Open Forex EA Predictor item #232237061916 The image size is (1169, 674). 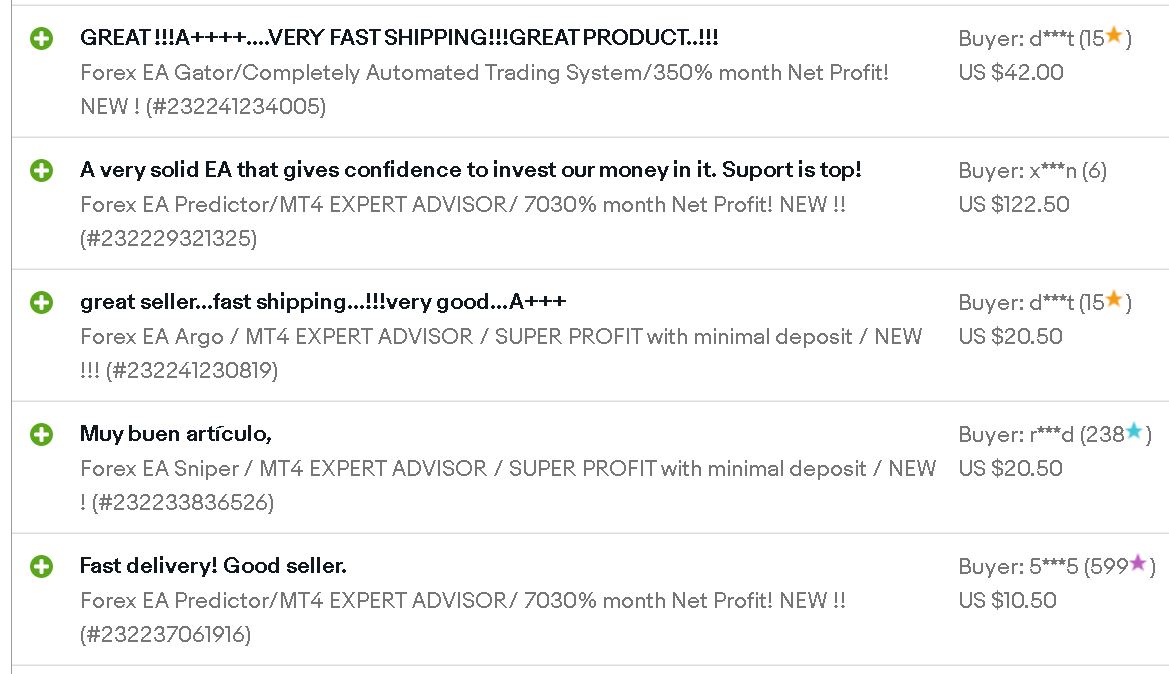click(463, 617)
